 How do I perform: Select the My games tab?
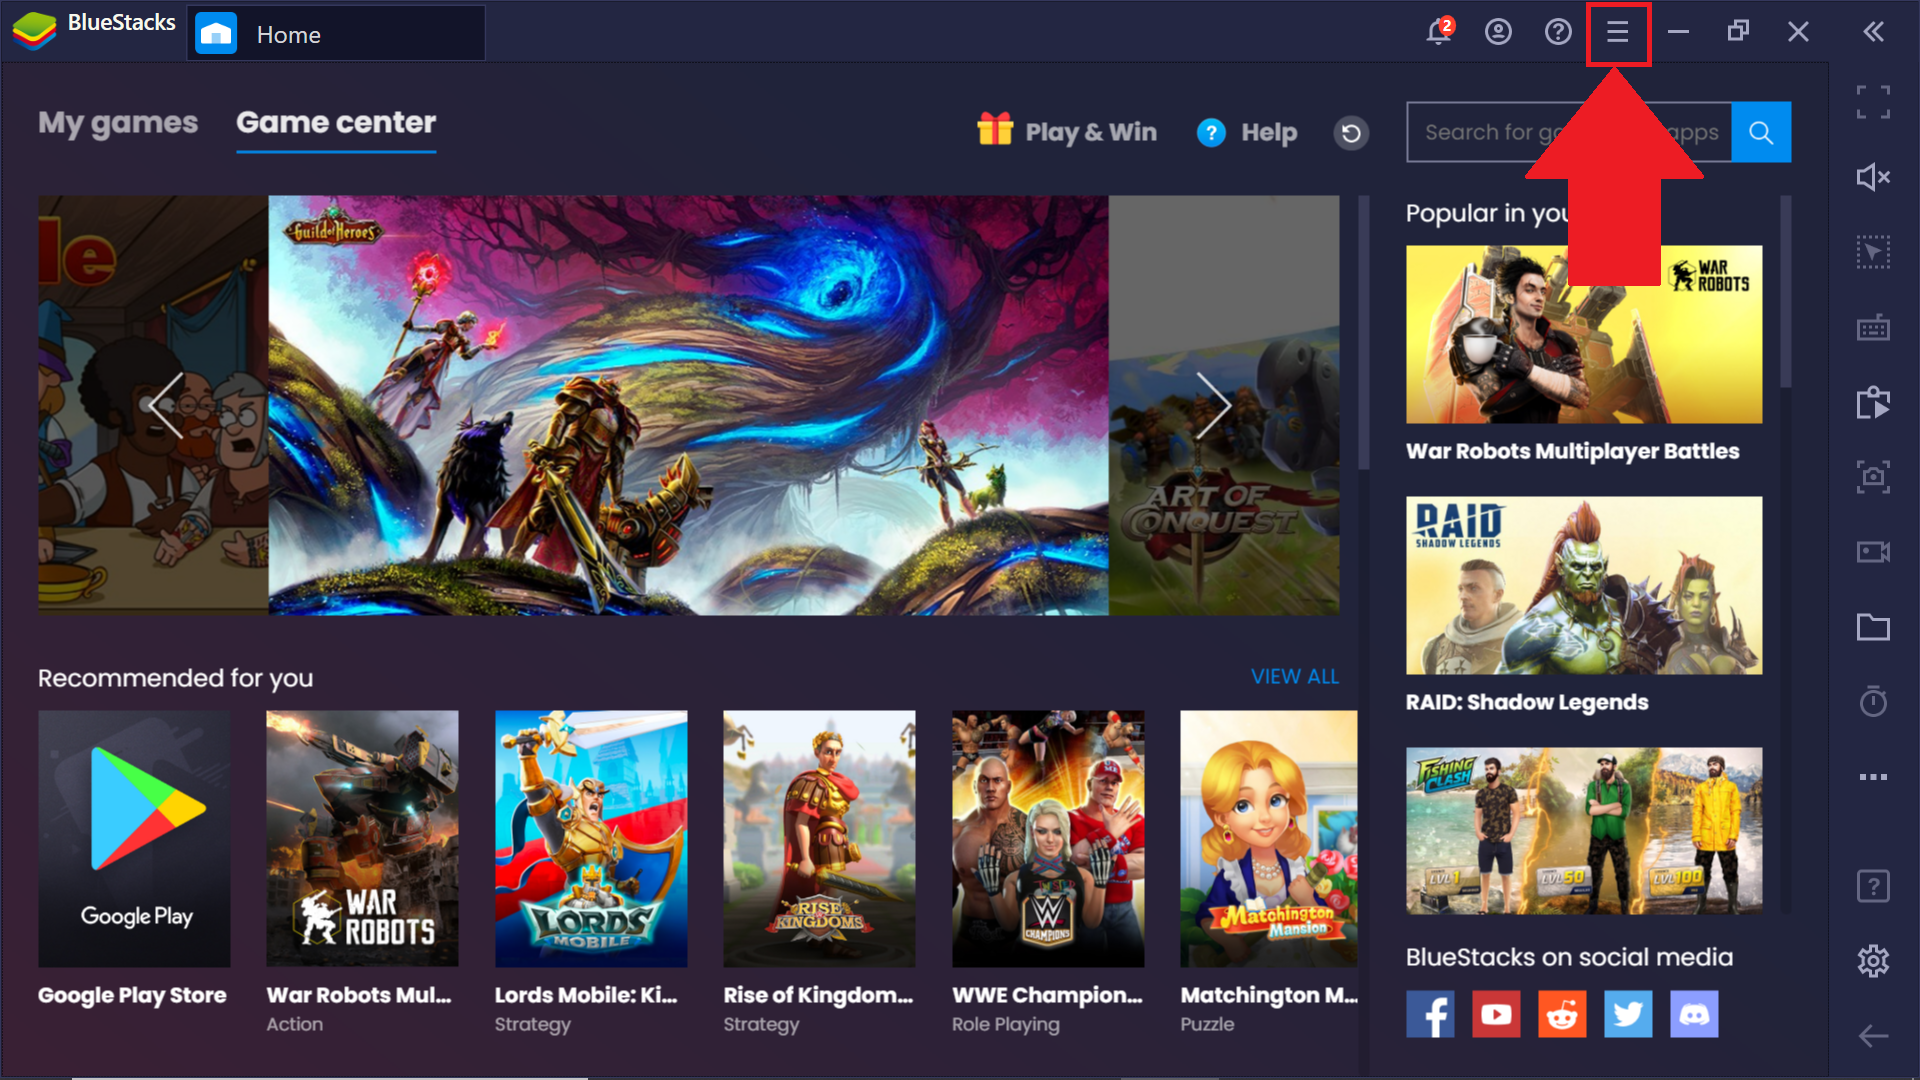coord(117,121)
